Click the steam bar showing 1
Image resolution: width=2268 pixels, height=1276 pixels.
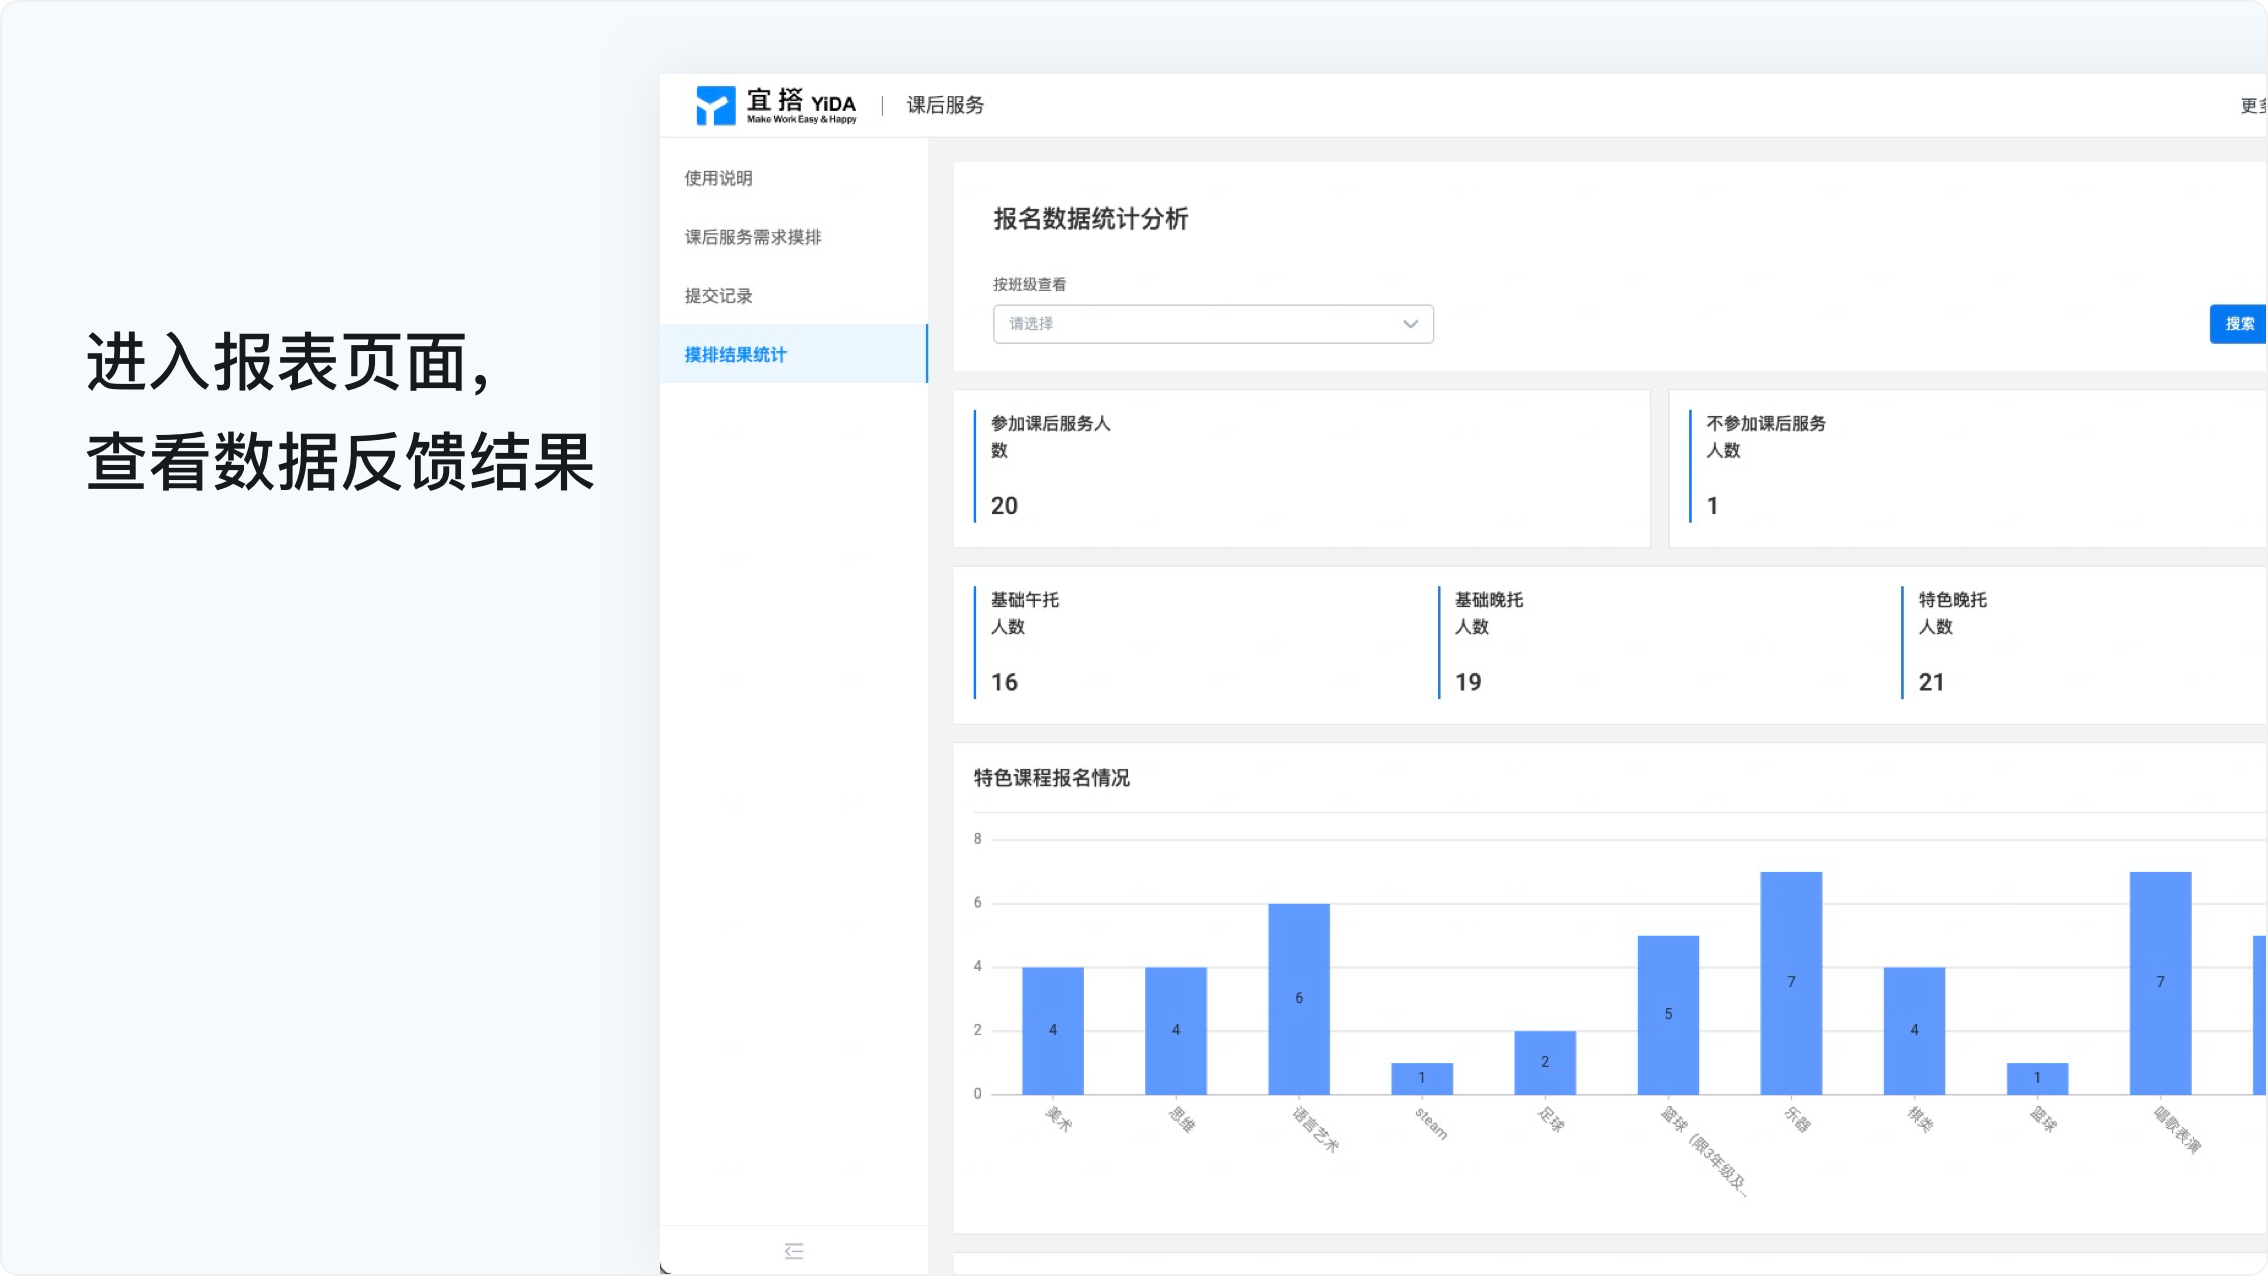[1422, 1078]
